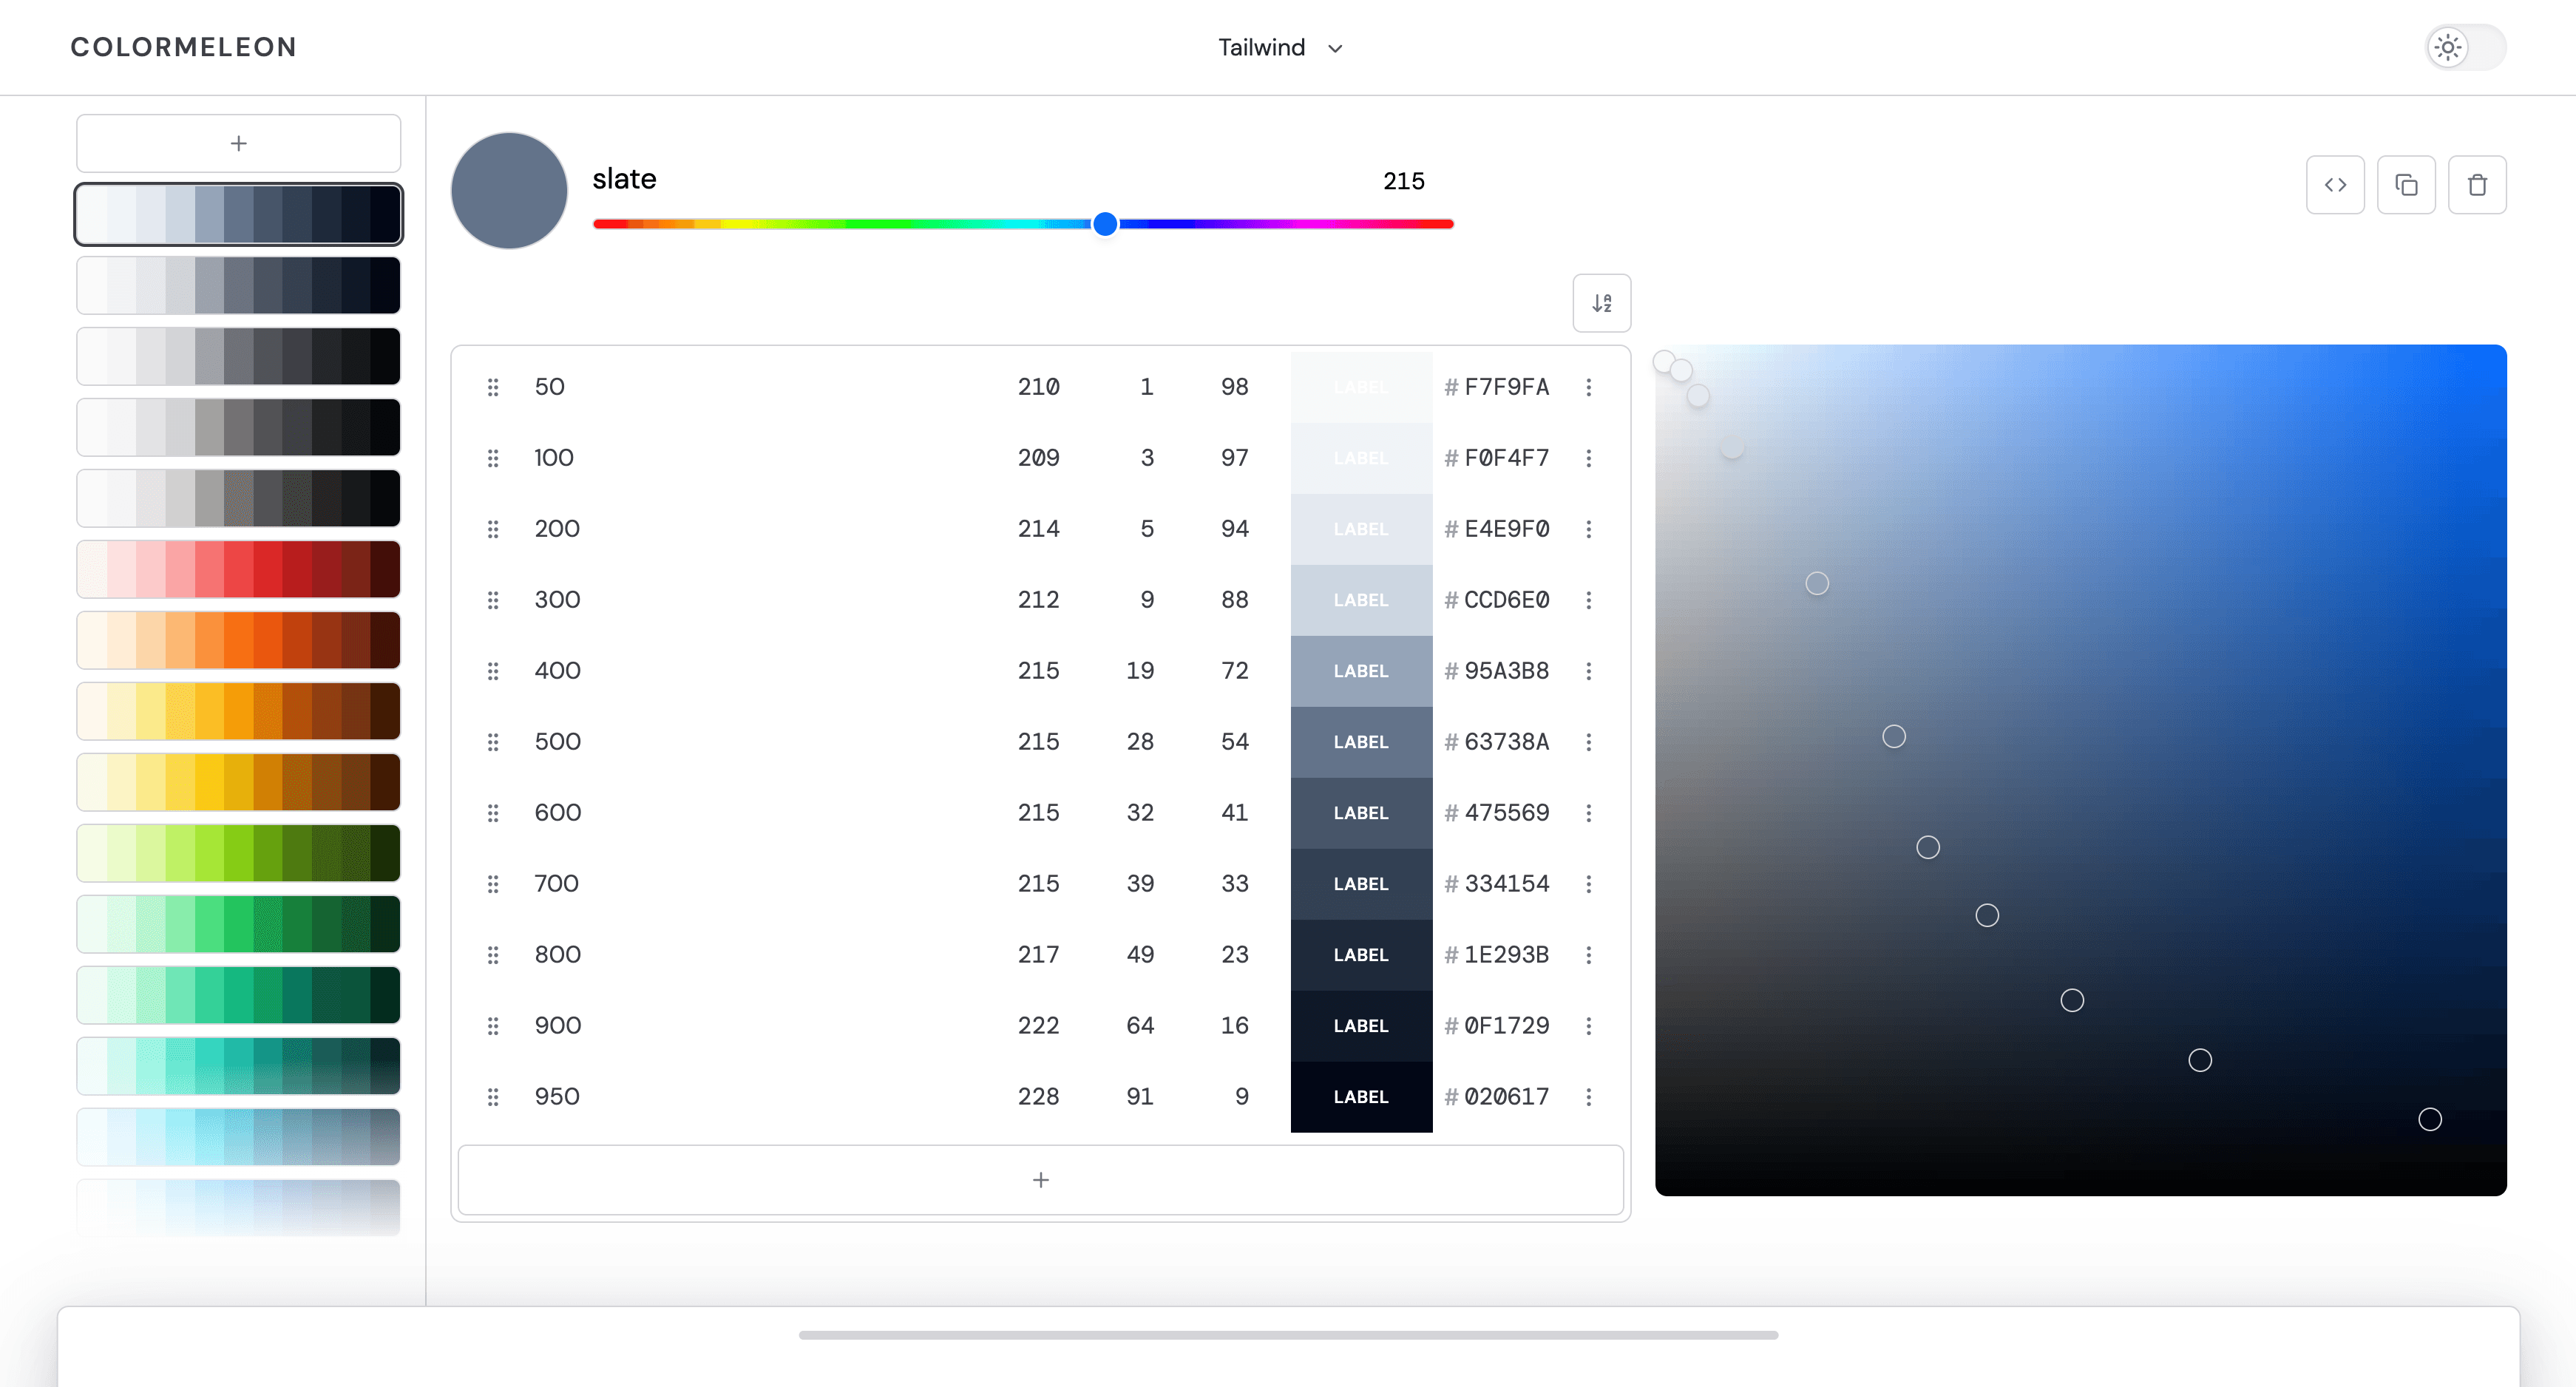Grab the drag handle of shade 100

coord(493,458)
